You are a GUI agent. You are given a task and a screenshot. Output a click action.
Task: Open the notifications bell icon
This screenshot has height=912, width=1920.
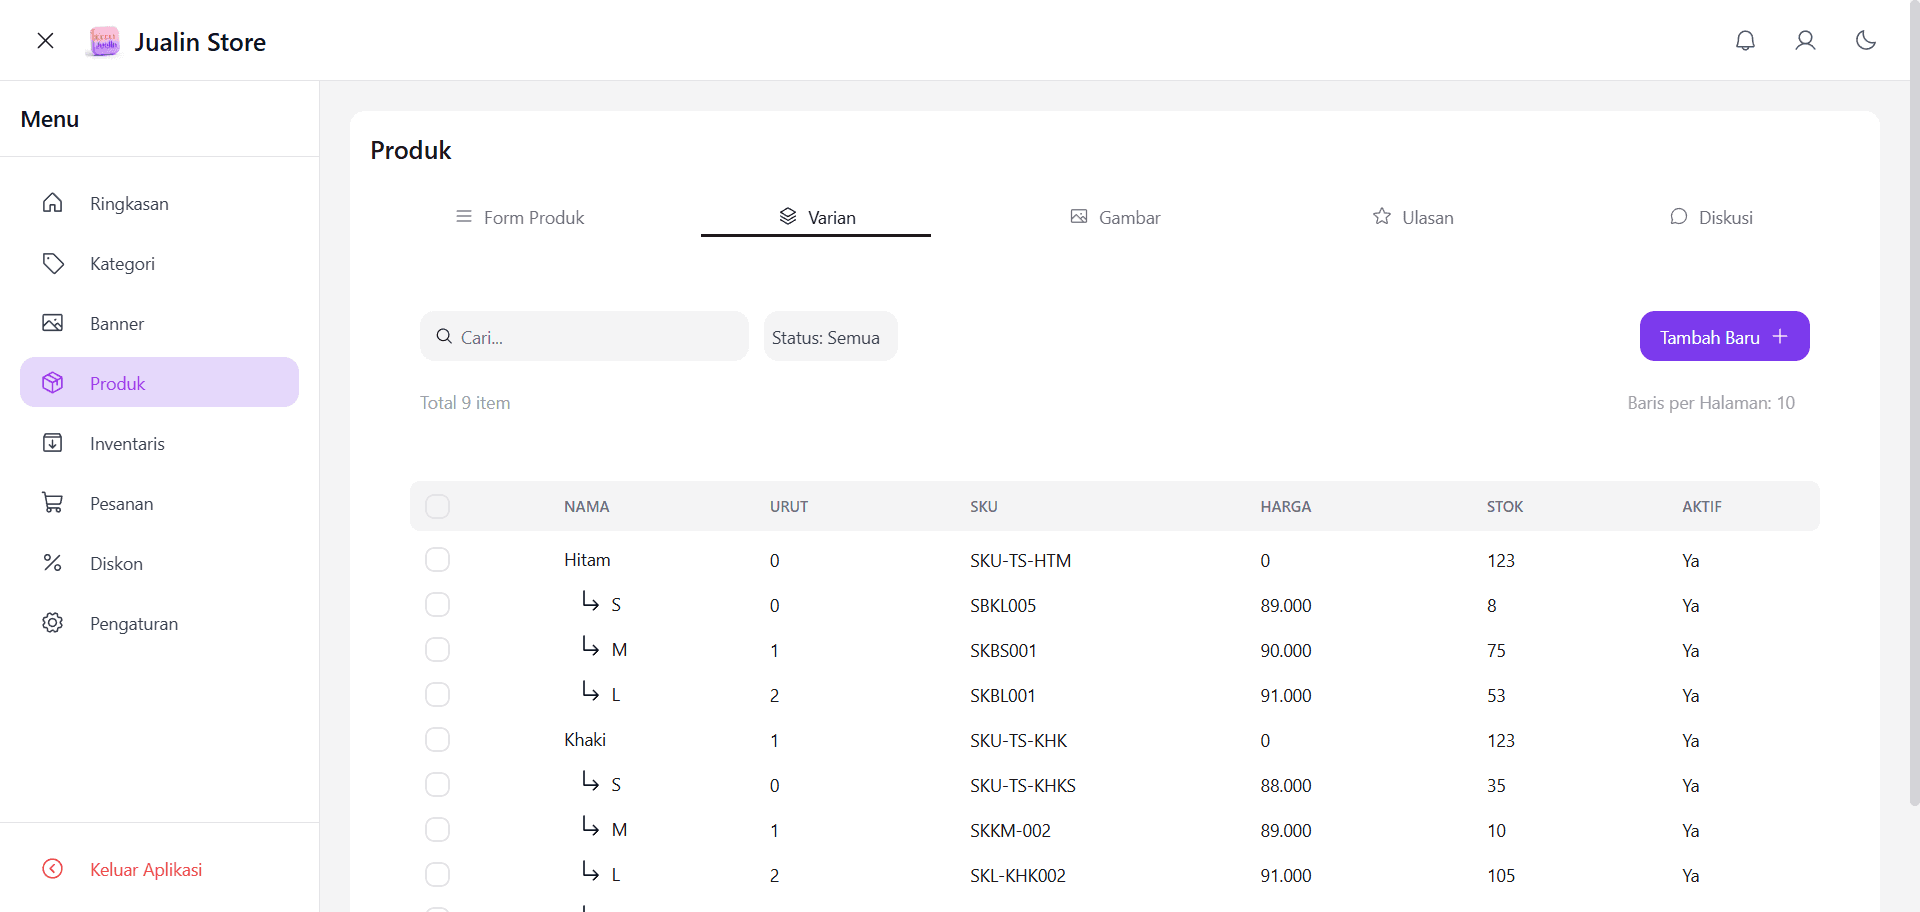click(x=1745, y=40)
